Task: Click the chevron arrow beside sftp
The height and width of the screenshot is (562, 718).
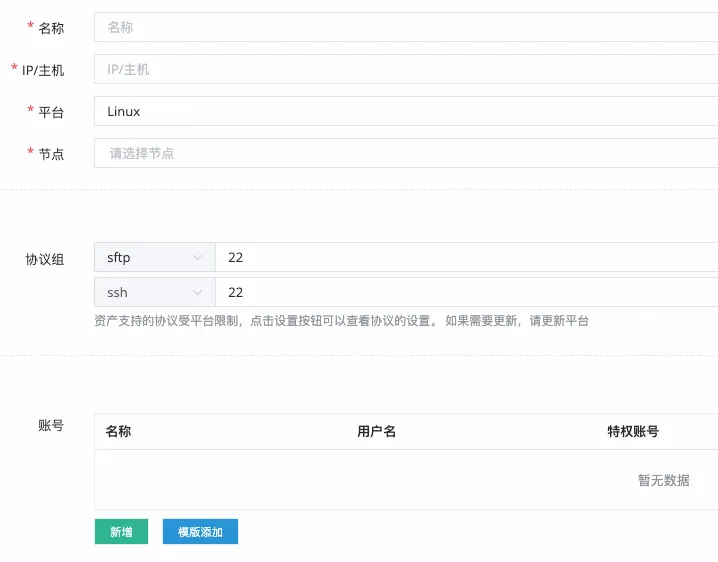Action: (197, 258)
